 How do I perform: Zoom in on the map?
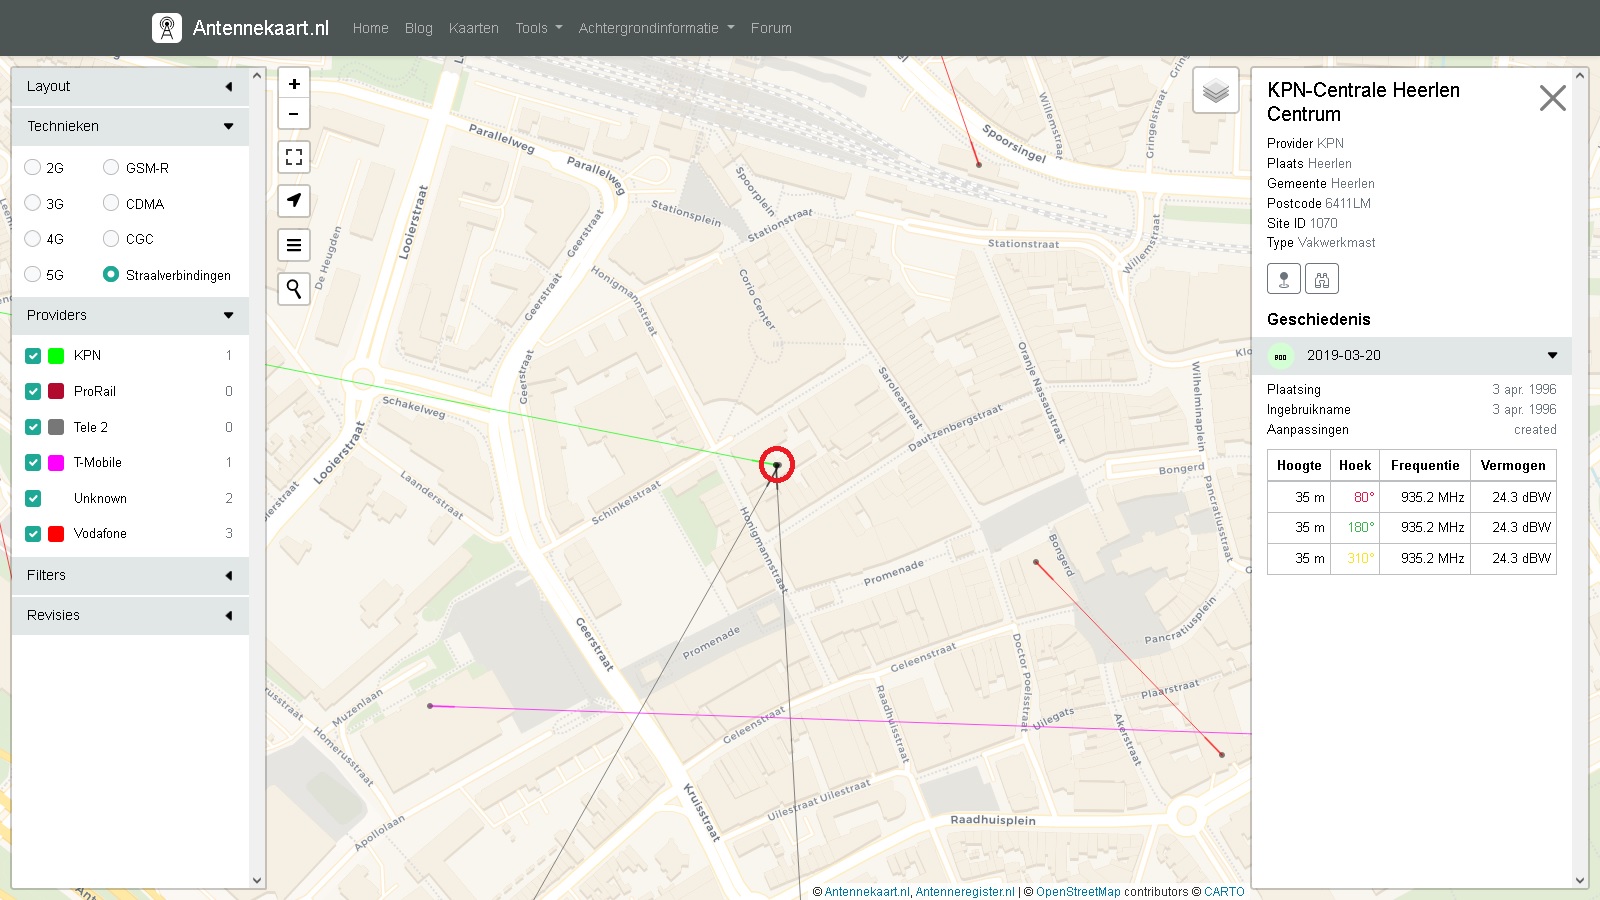(x=294, y=84)
